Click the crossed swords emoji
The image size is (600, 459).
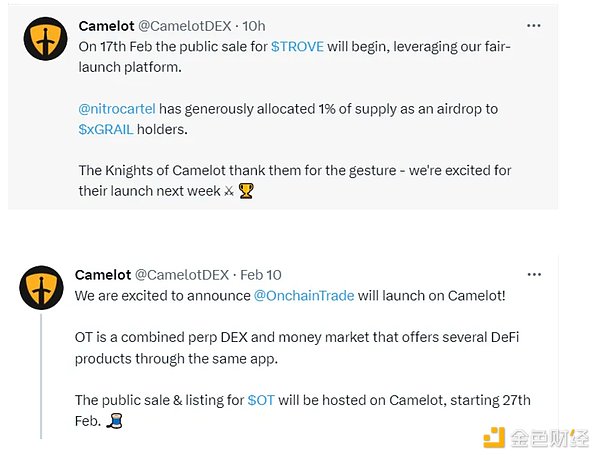click(228, 190)
